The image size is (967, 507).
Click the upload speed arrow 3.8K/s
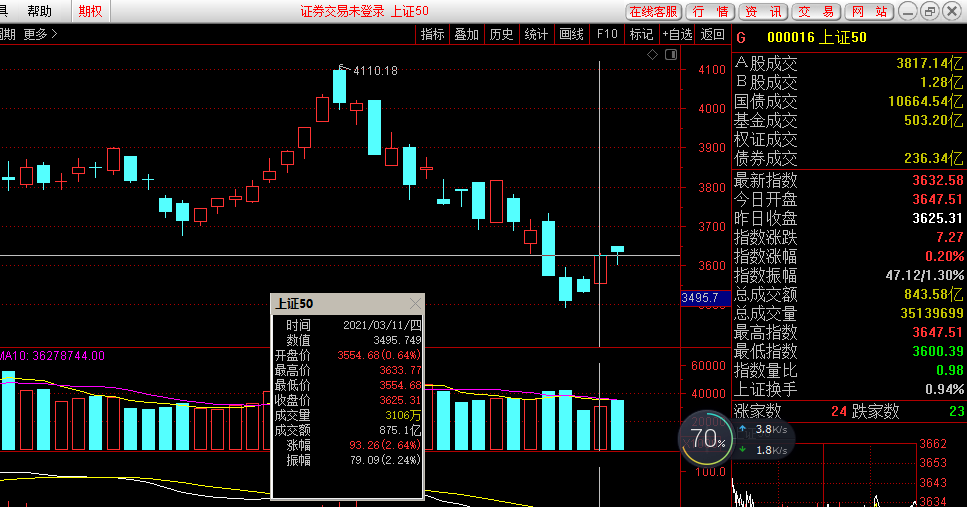743,429
